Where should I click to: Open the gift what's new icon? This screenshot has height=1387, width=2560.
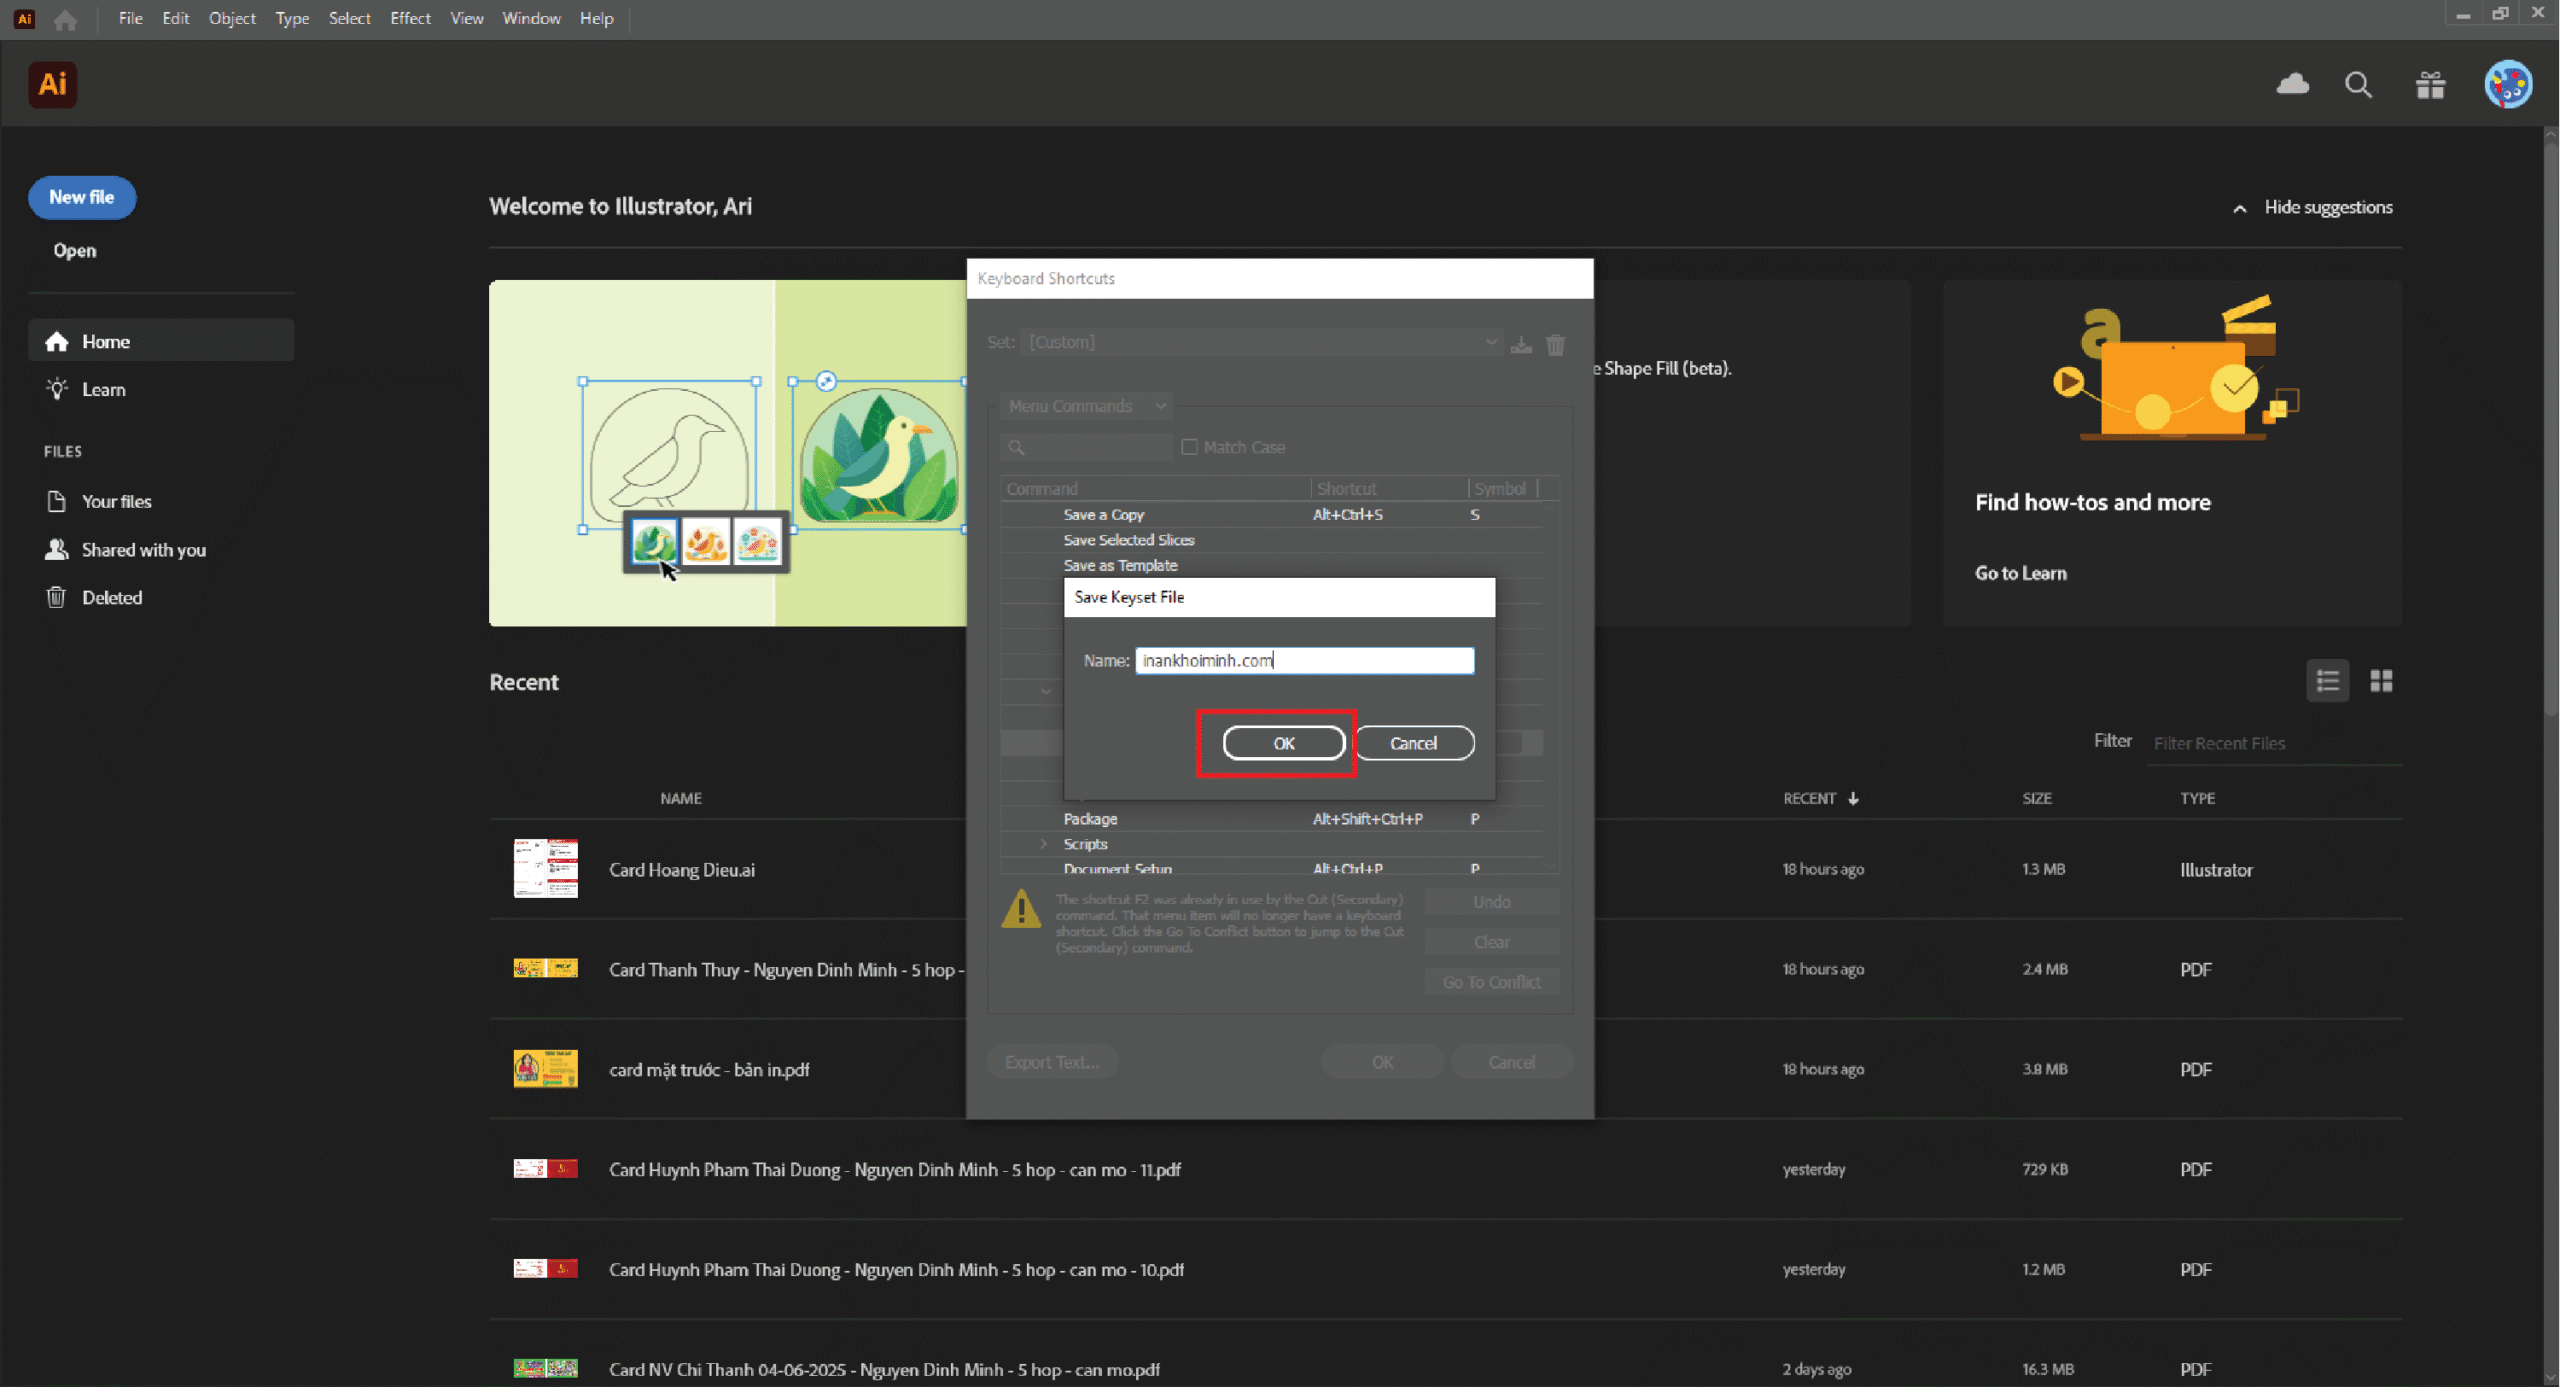[x=2430, y=85]
